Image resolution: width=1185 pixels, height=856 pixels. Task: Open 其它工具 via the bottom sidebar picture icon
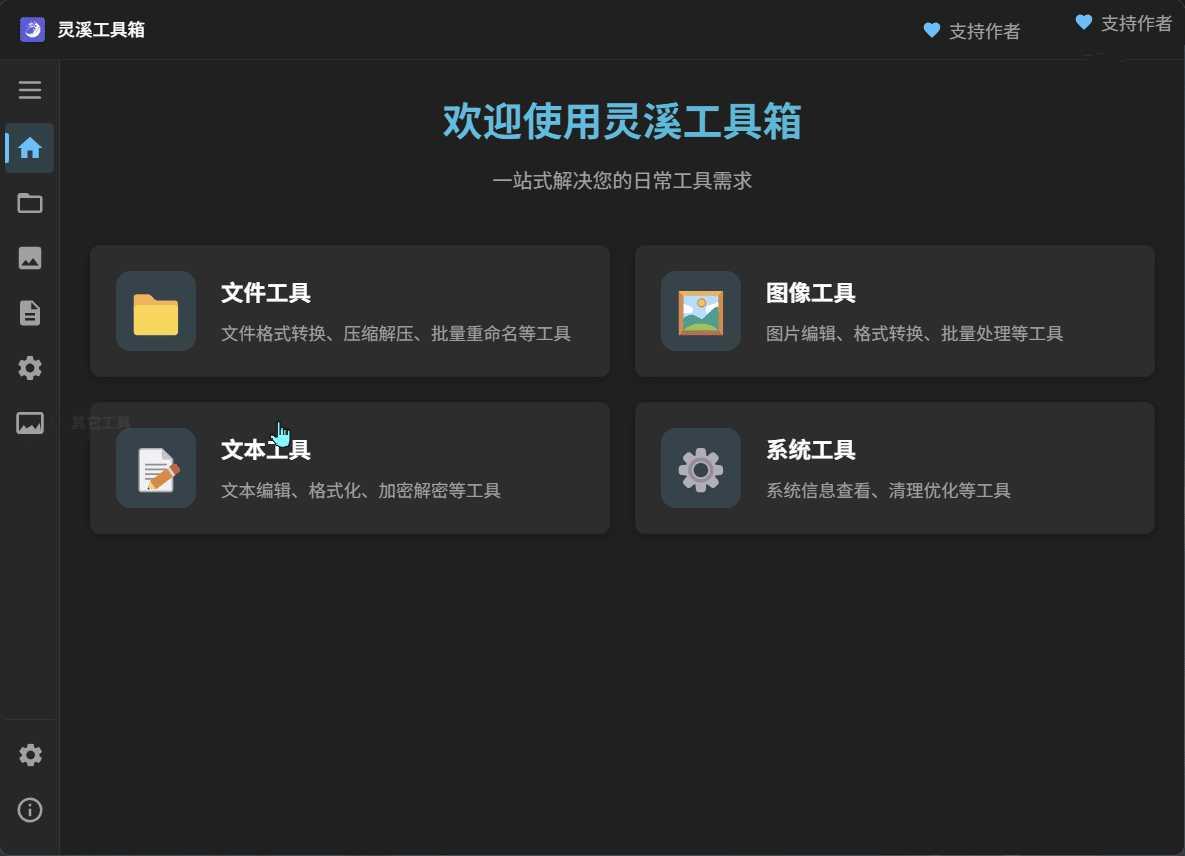click(x=29, y=422)
